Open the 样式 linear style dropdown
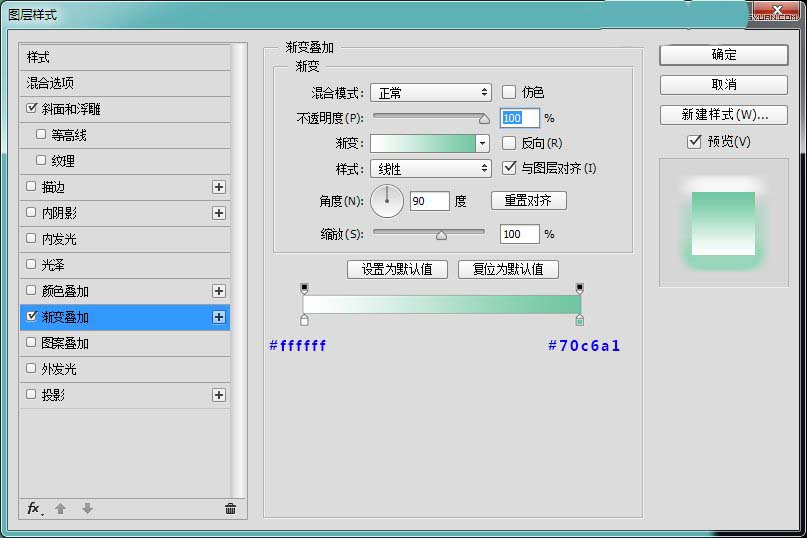This screenshot has width=807, height=538. click(x=431, y=169)
